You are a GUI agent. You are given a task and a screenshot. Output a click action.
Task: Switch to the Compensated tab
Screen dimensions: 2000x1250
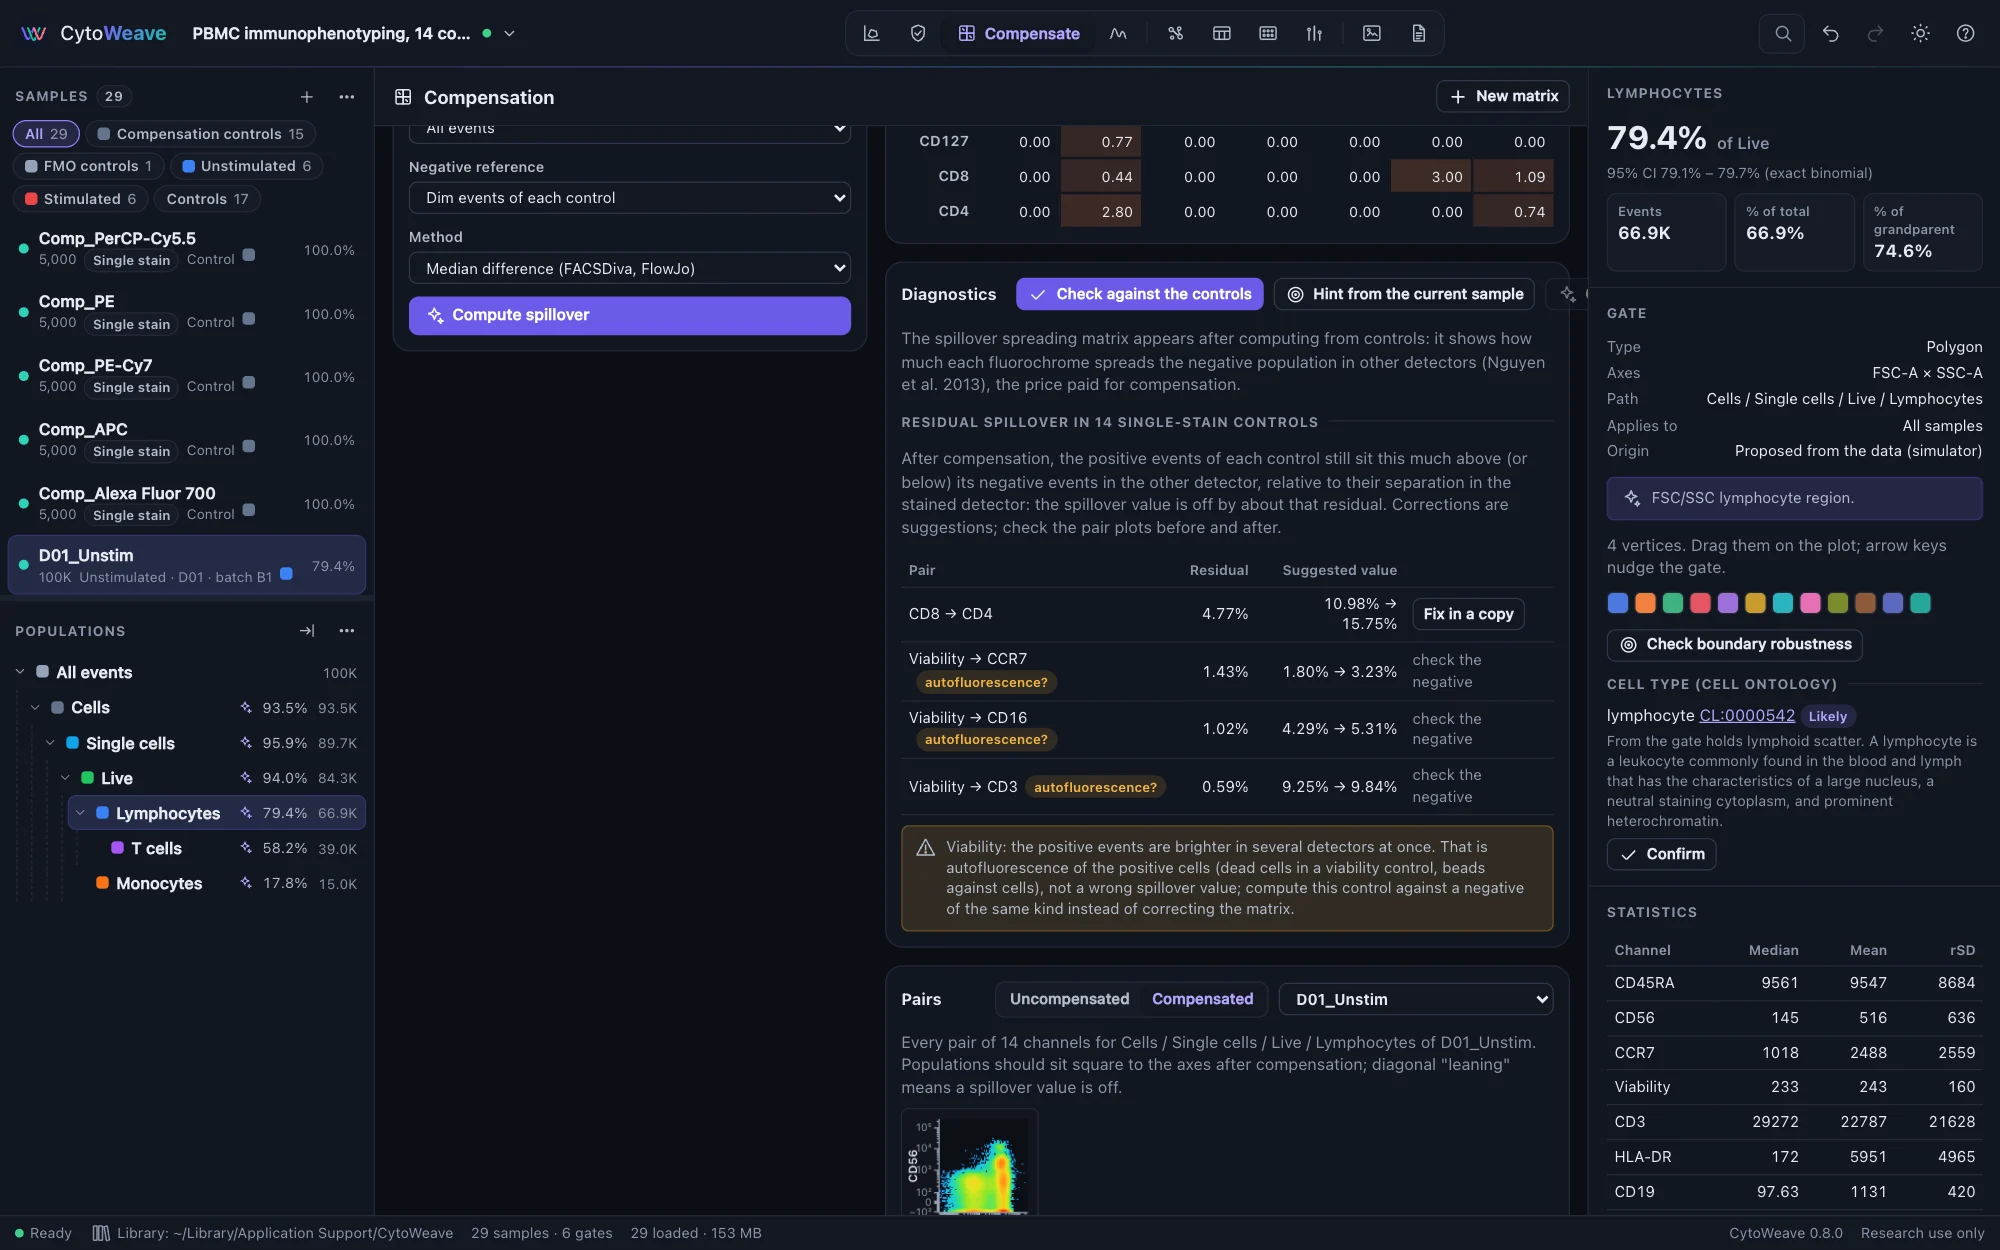(x=1202, y=999)
